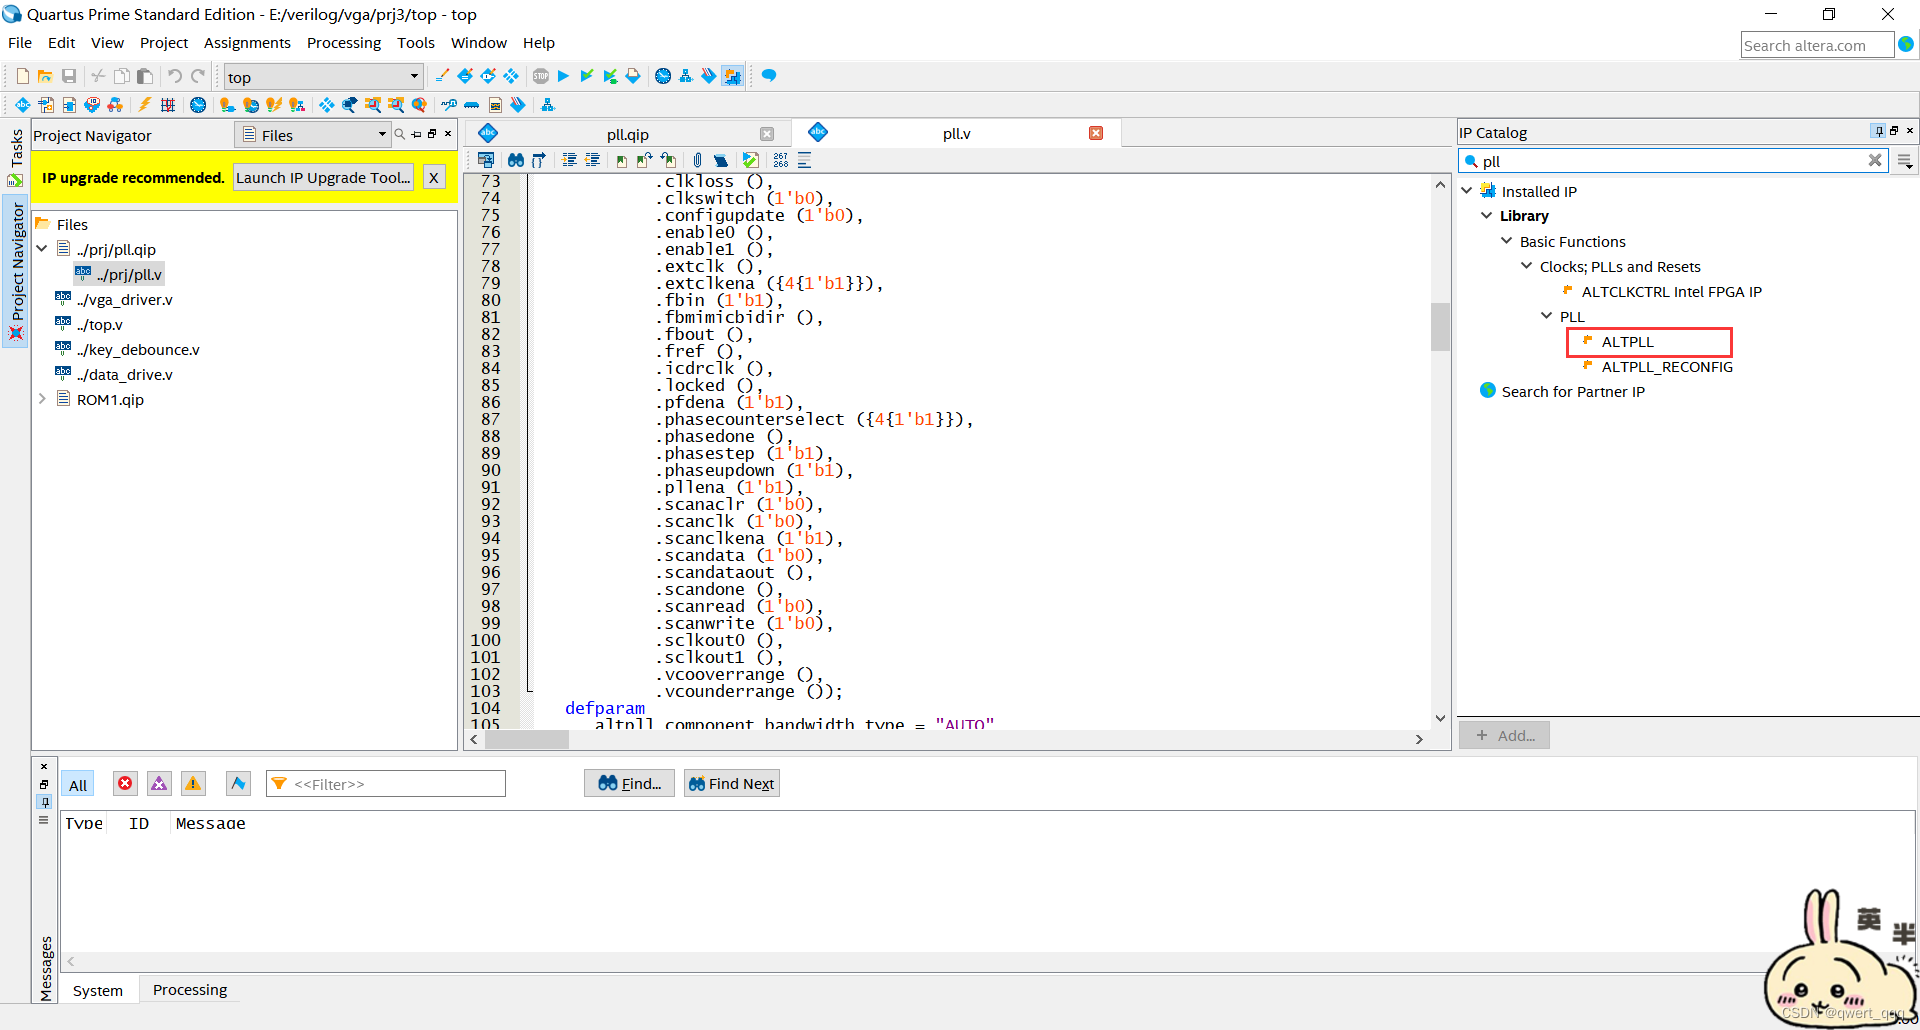
Task: Collapse the Library node in IP Catalog
Action: 1487,216
